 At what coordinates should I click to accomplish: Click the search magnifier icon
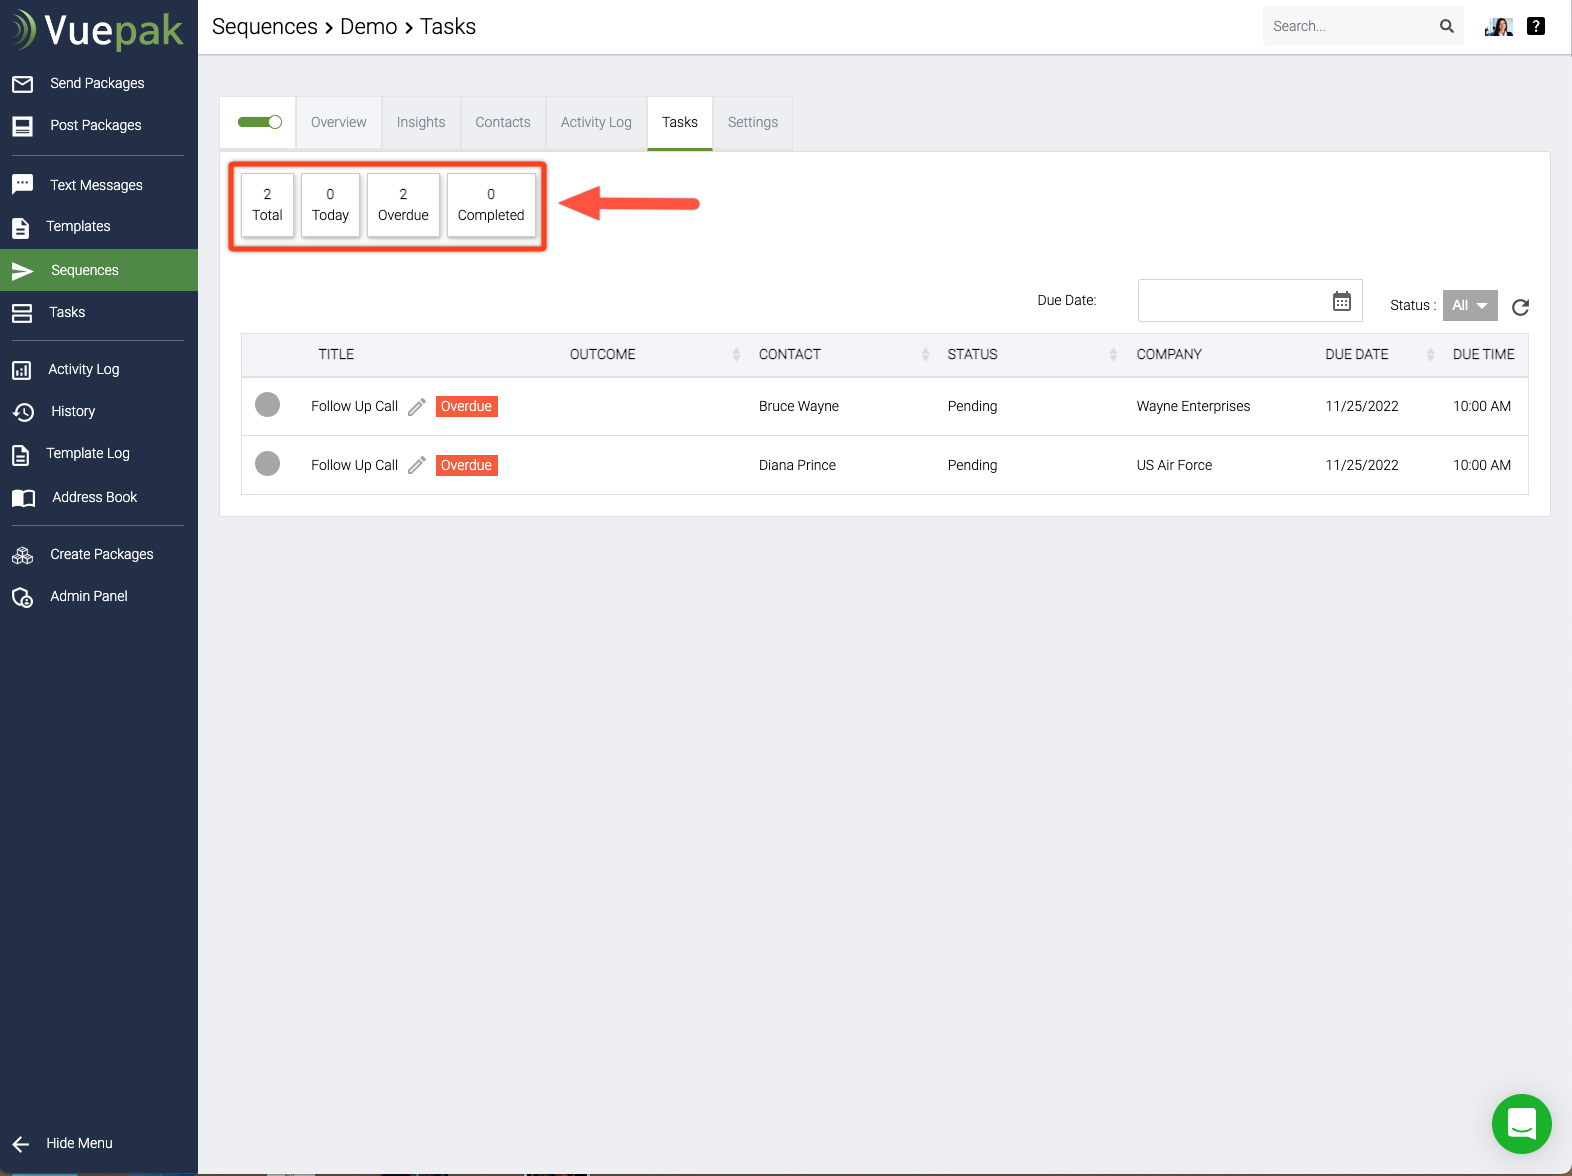point(1446,27)
